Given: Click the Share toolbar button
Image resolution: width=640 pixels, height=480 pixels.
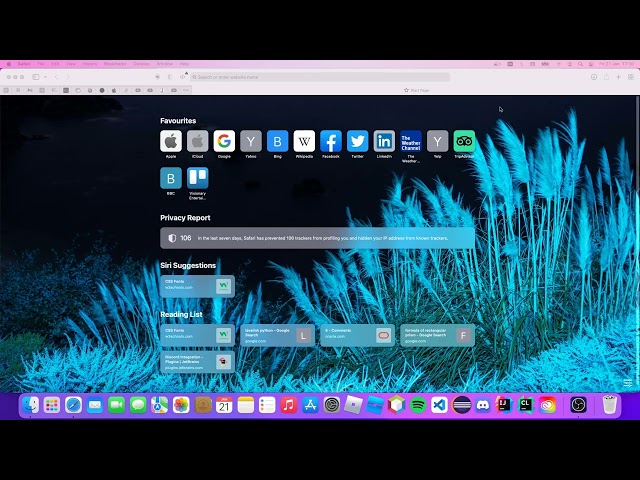Looking at the screenshot, I should (607, 77).
